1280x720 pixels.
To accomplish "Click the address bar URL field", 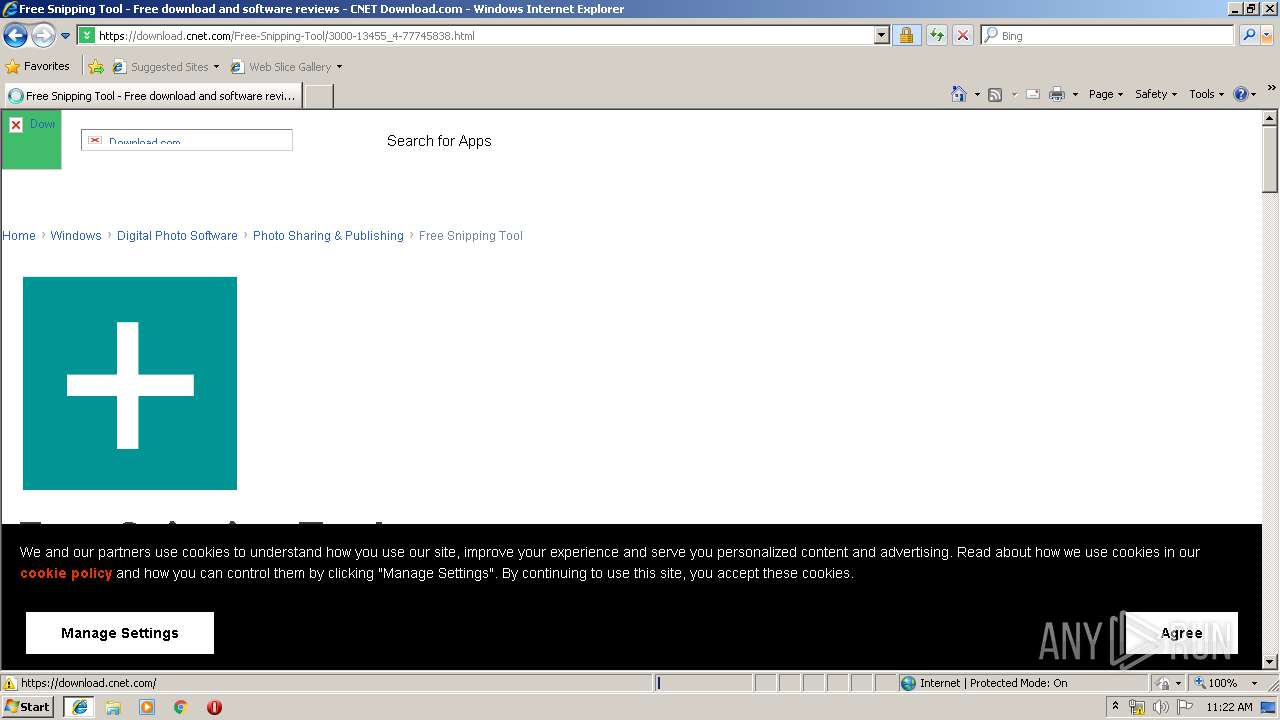I will (x=476, y=35).
